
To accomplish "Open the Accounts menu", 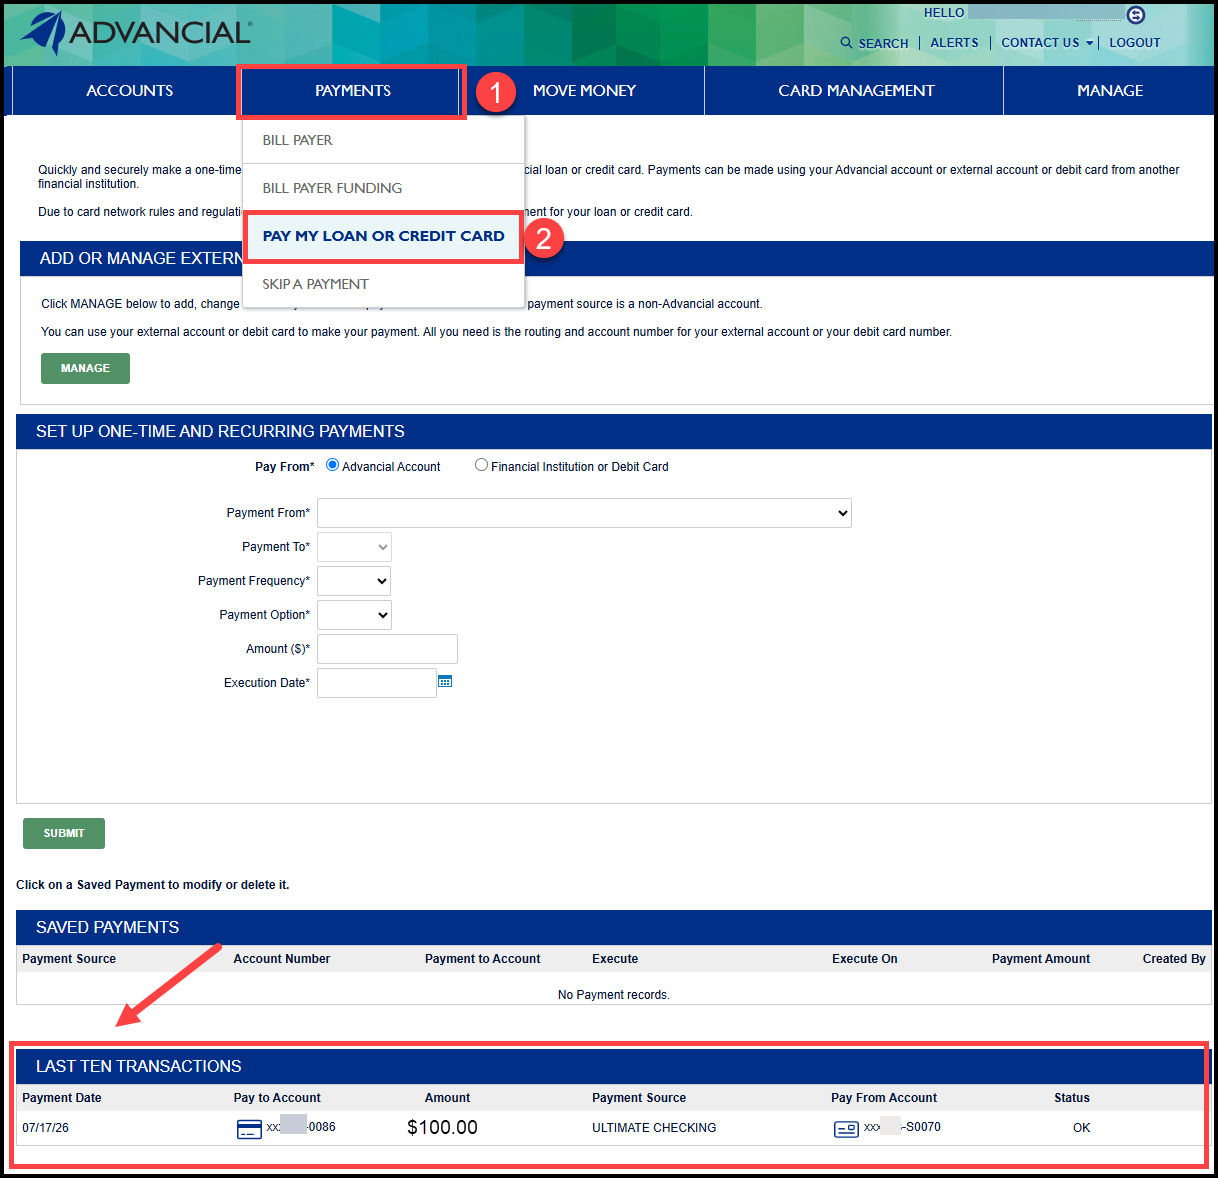I will pos(129,90).
